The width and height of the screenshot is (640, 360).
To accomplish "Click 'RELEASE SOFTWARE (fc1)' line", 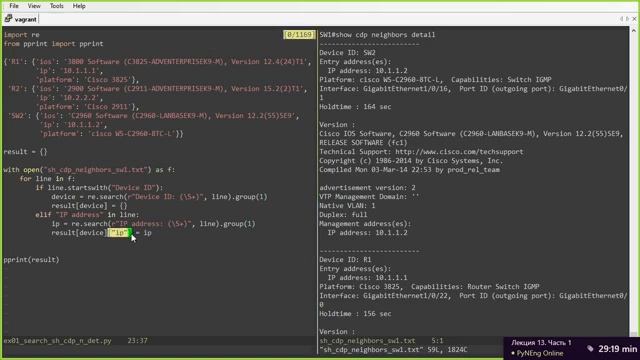I will pyautogui.click(x=364, y=142).
